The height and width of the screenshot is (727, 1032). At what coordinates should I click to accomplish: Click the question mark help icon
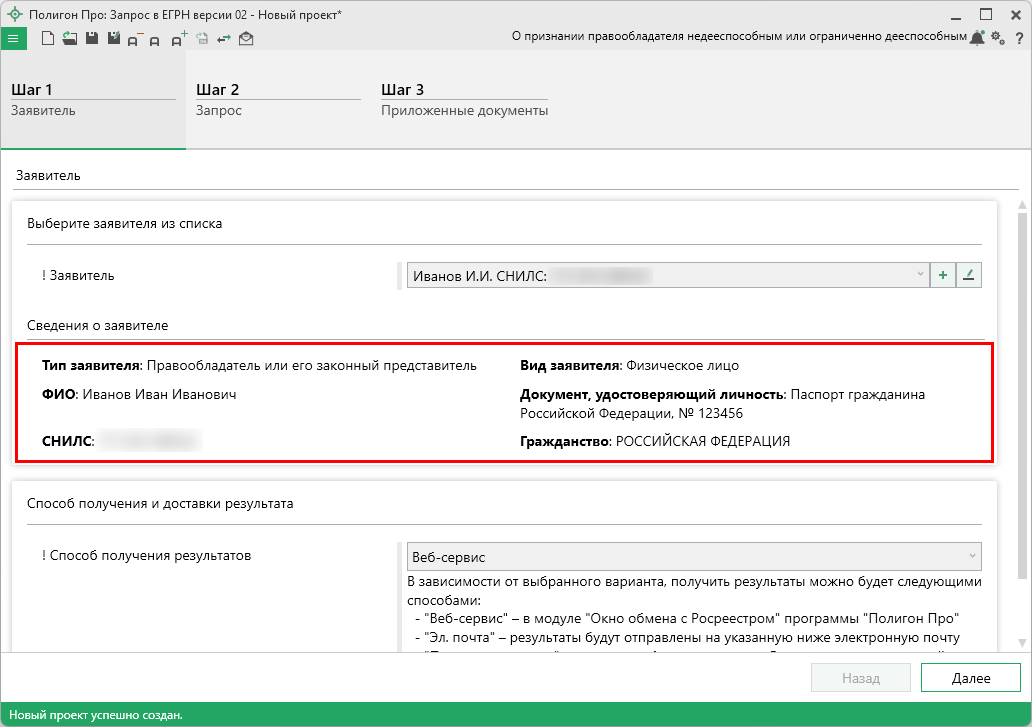[x=1019, y=38]
